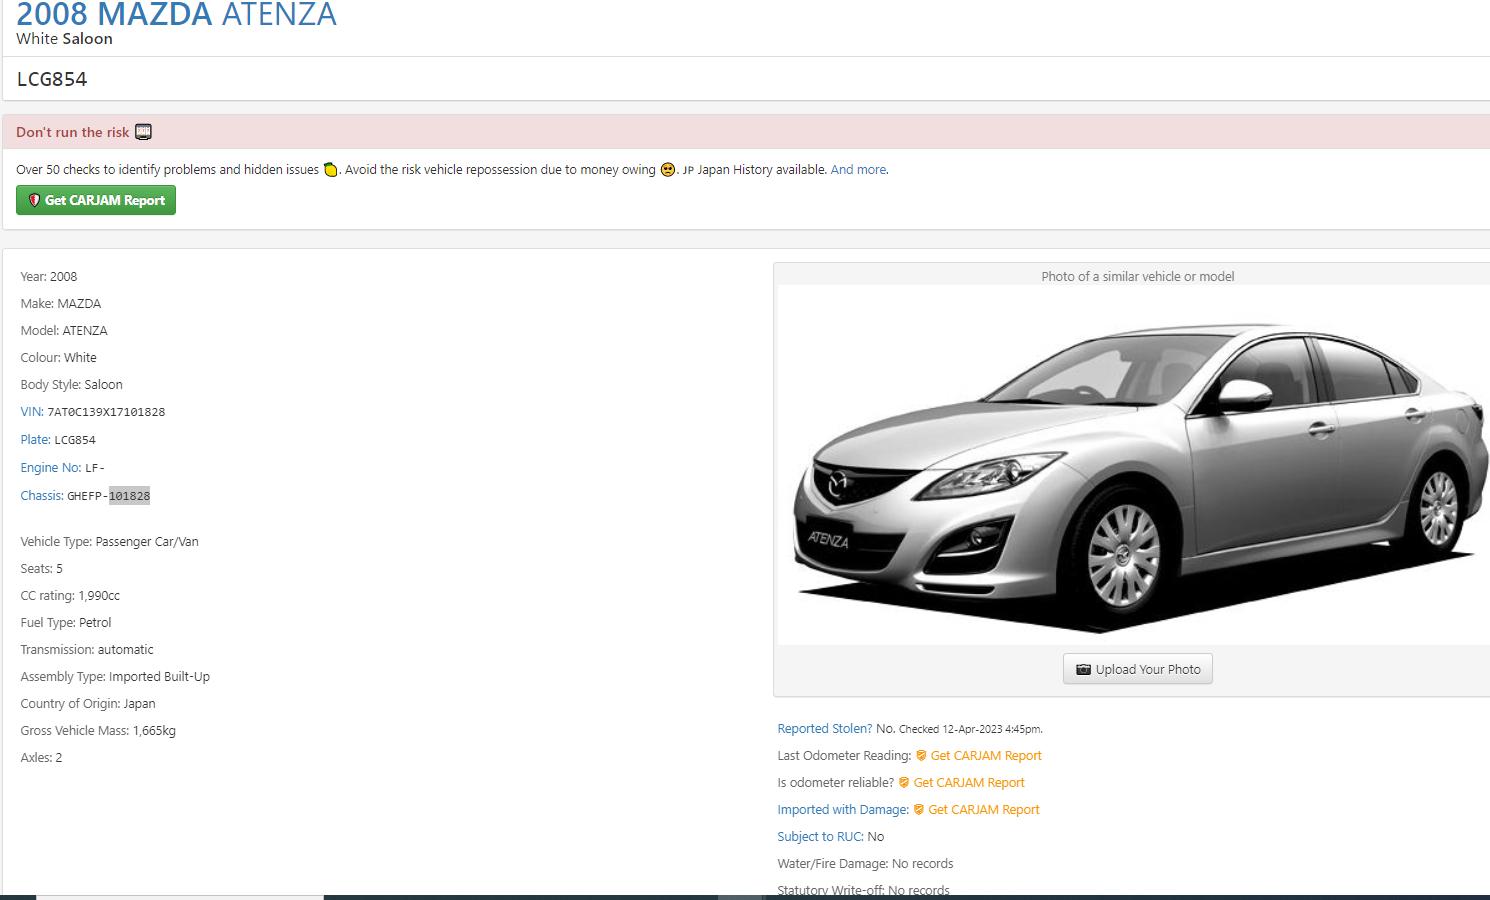This screenshot has height=900, width=1490.
Task: Click the highlighted chassis number 101828
Action: click(x=129, y=496)
